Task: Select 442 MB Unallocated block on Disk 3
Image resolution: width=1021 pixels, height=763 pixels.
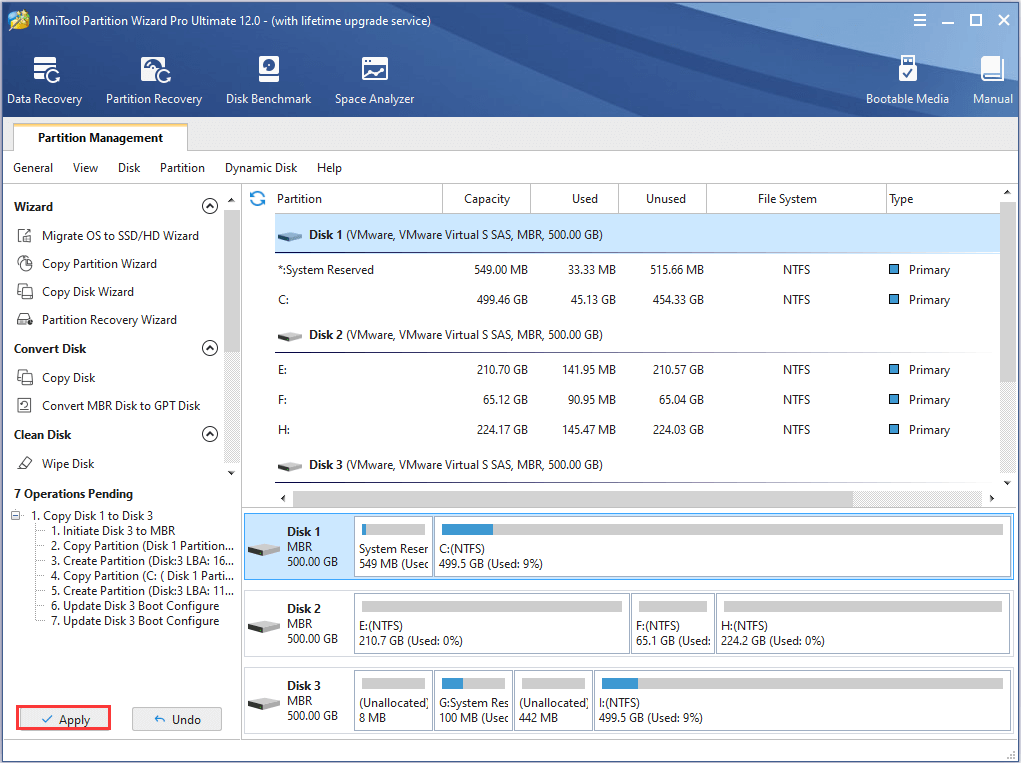Action: coord(553,701)
